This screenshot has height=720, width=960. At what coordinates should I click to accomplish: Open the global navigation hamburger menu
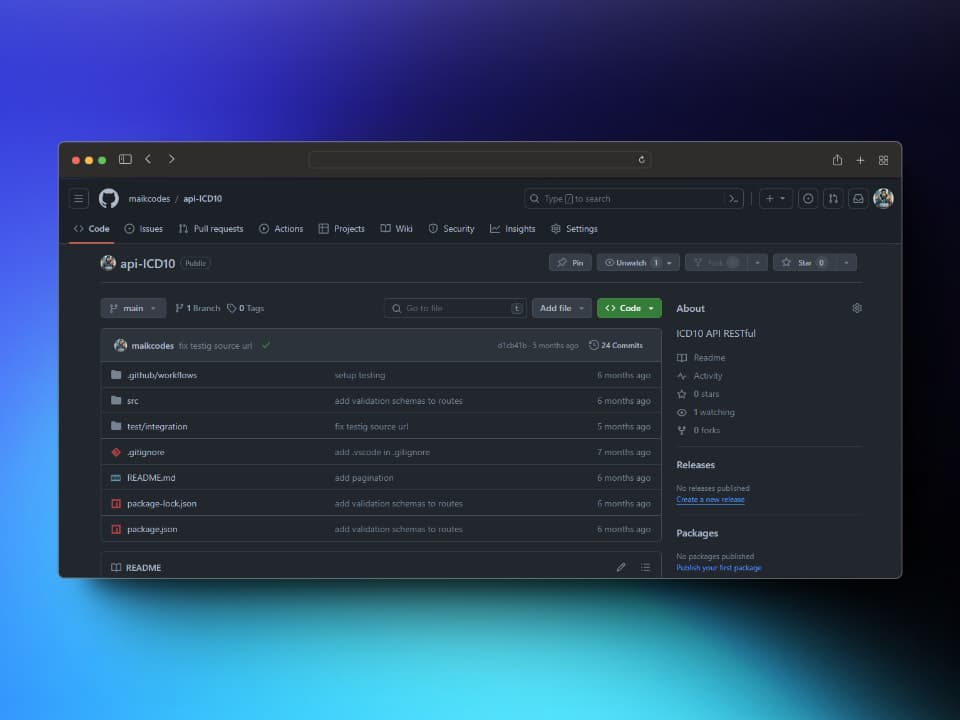tap(78, 198)
